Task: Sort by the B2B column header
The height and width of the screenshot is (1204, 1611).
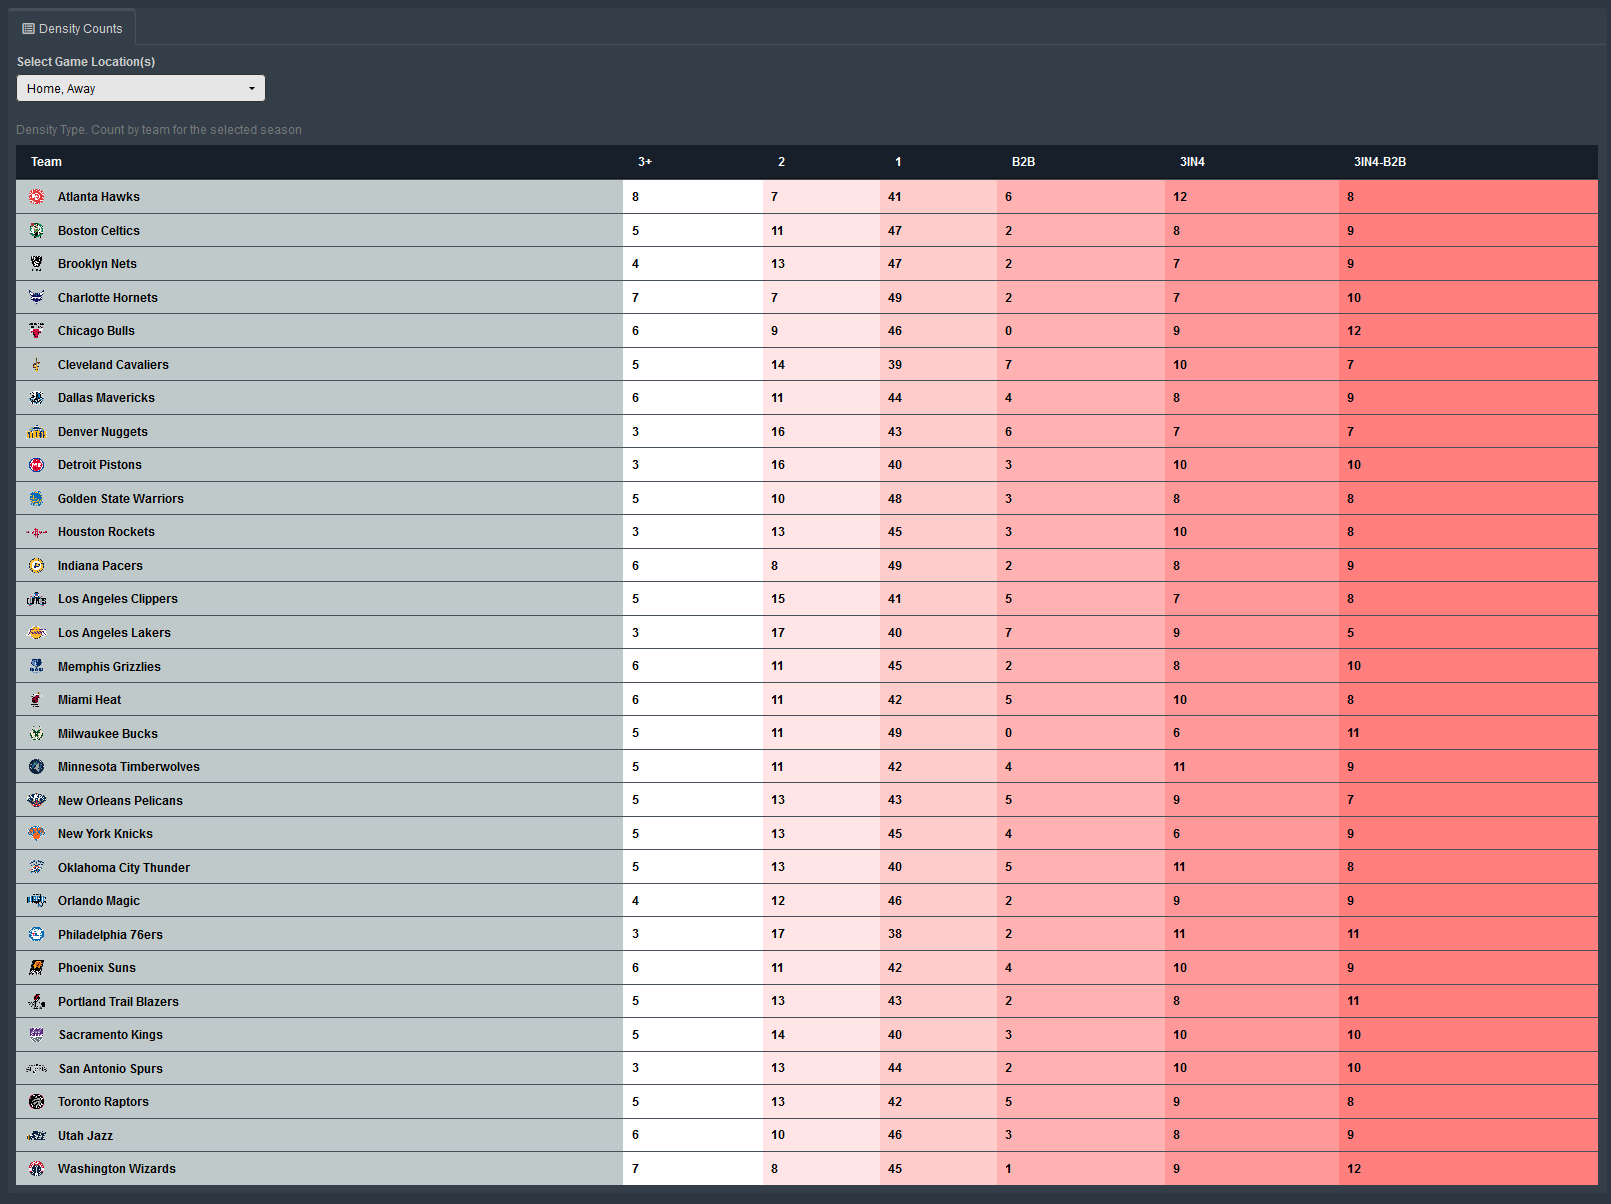Action: [1023, 162]
